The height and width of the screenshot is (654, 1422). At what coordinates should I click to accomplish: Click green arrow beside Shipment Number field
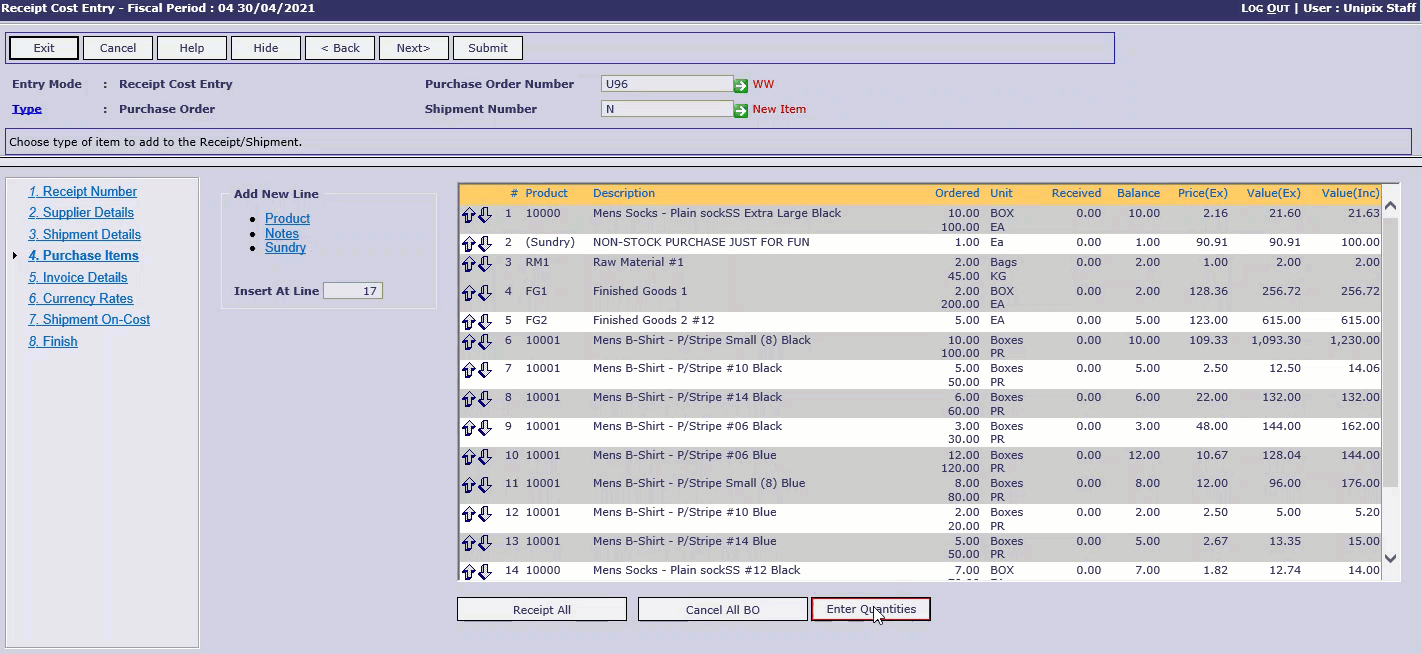[741, 110]
